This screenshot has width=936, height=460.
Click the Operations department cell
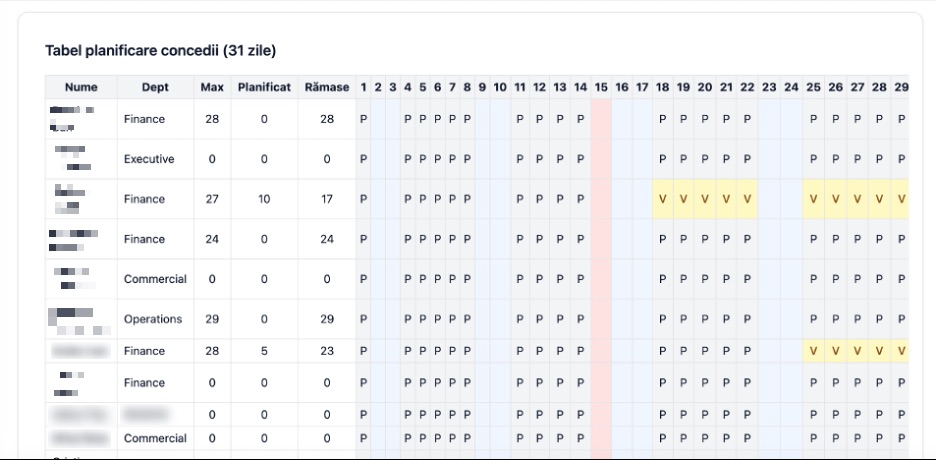(153, 319)
